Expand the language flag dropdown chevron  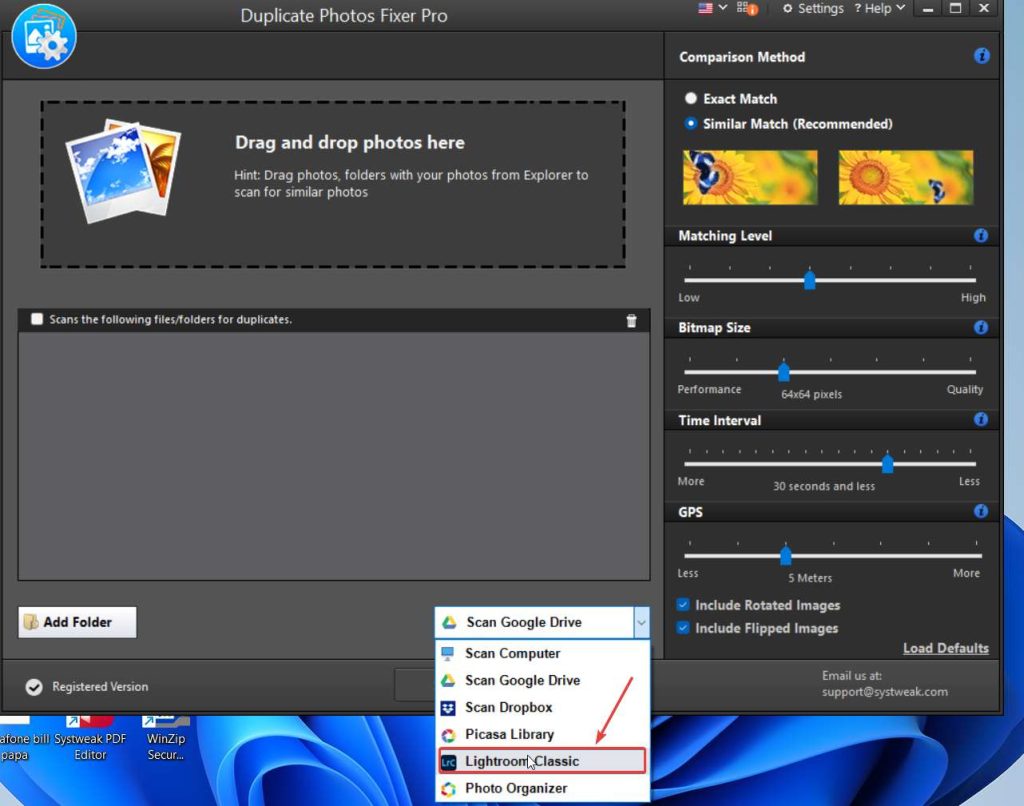point(722,8)
